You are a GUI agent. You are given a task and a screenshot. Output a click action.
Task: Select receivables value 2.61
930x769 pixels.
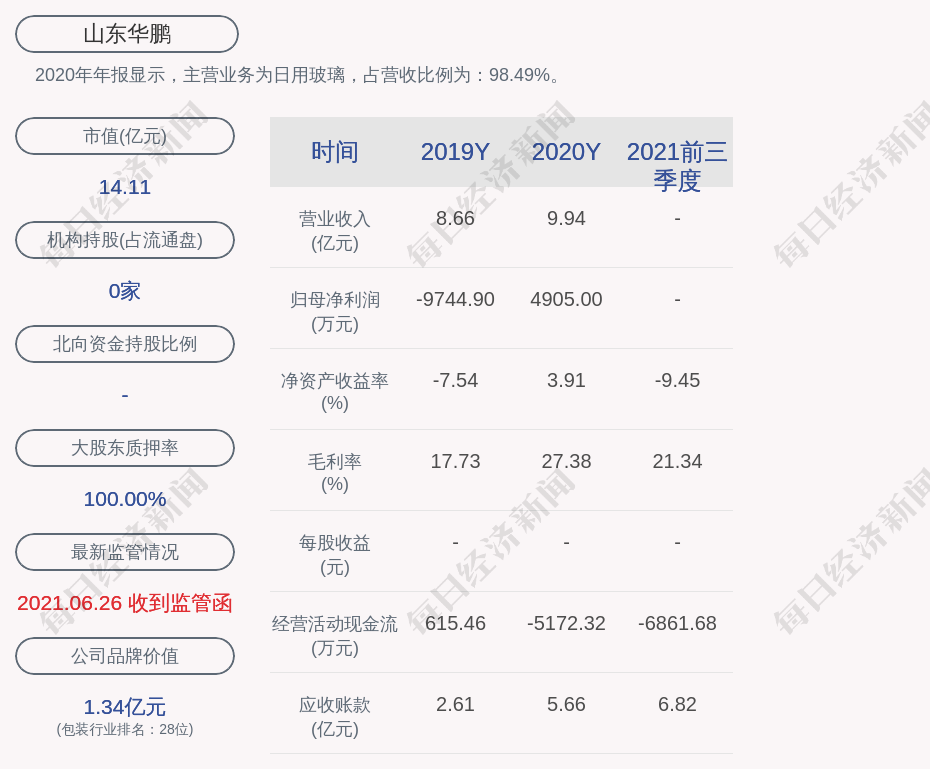(455, 704)
